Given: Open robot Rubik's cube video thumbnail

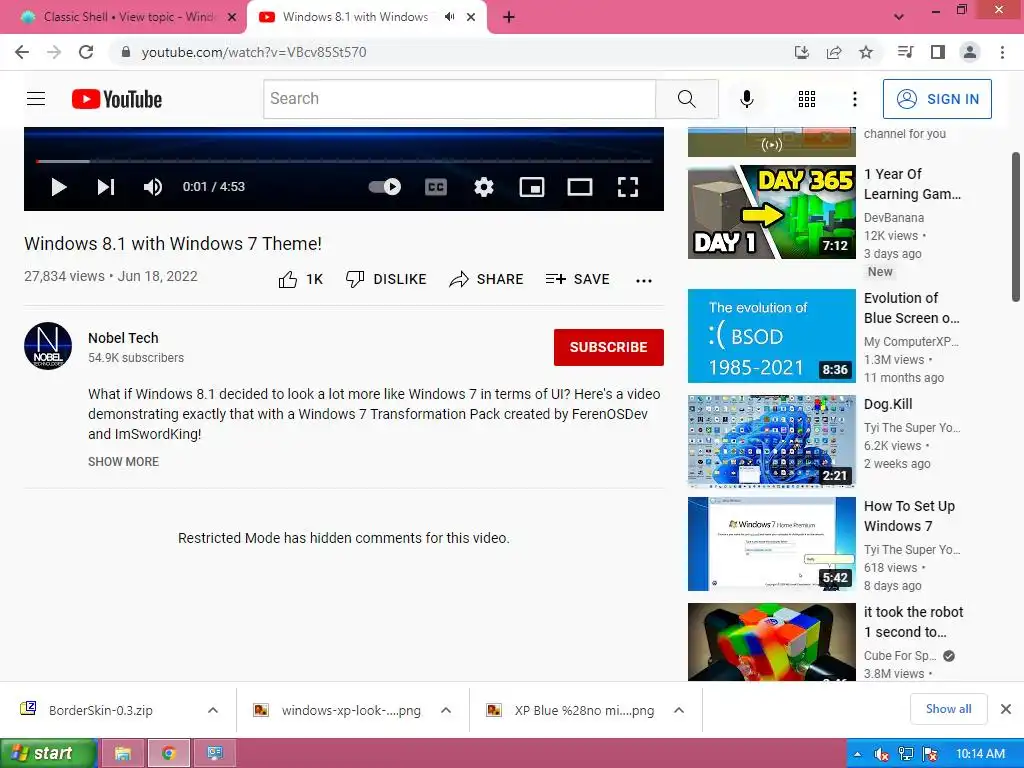Looking at the screenshot, I should click(771, 642).
